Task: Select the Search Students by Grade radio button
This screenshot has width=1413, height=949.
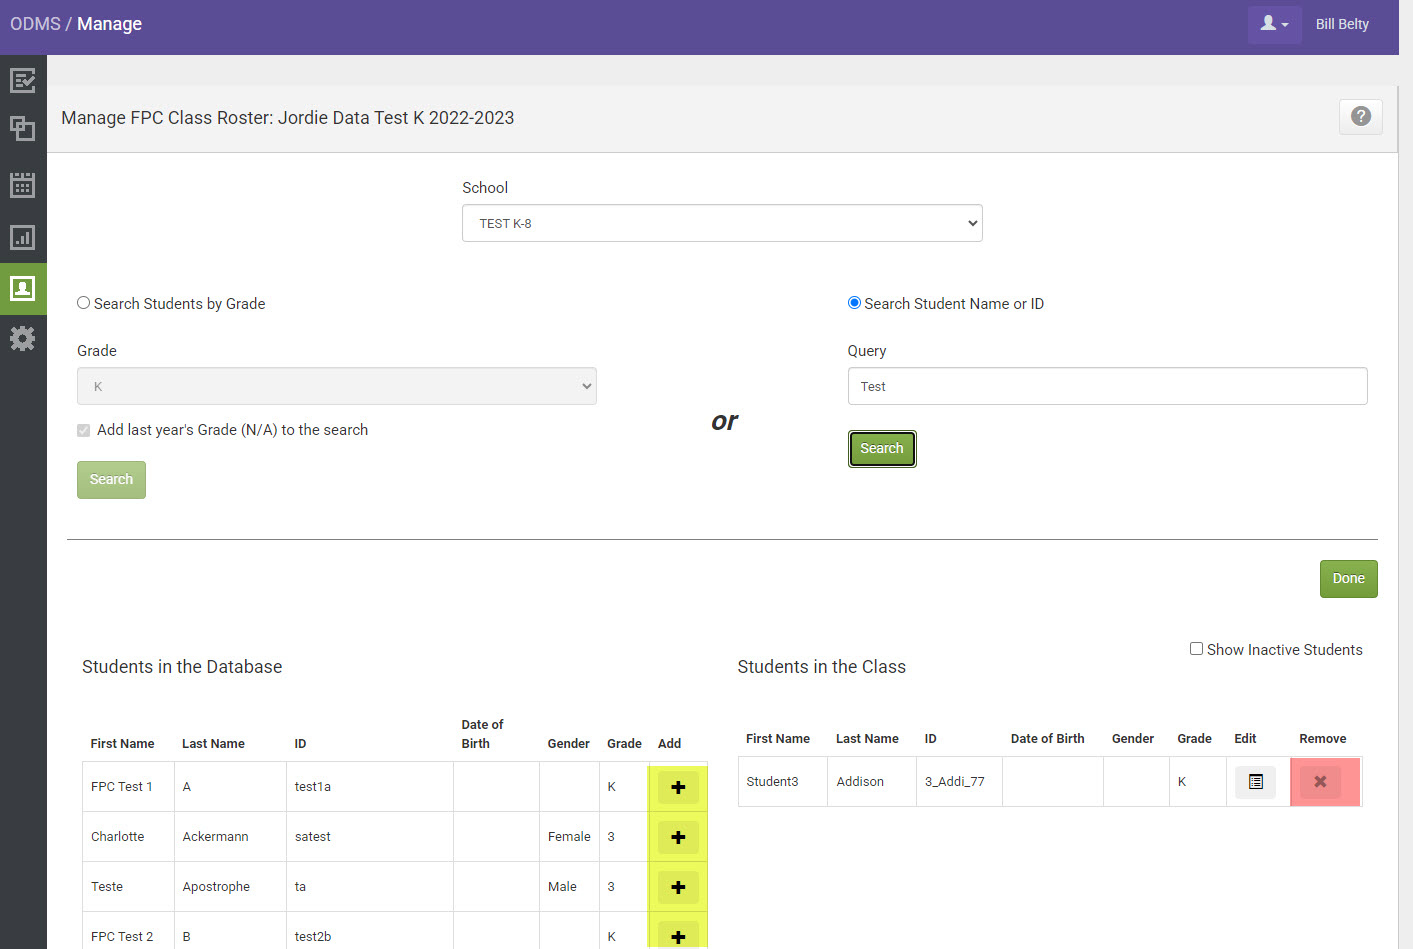Action: point(83,302)
